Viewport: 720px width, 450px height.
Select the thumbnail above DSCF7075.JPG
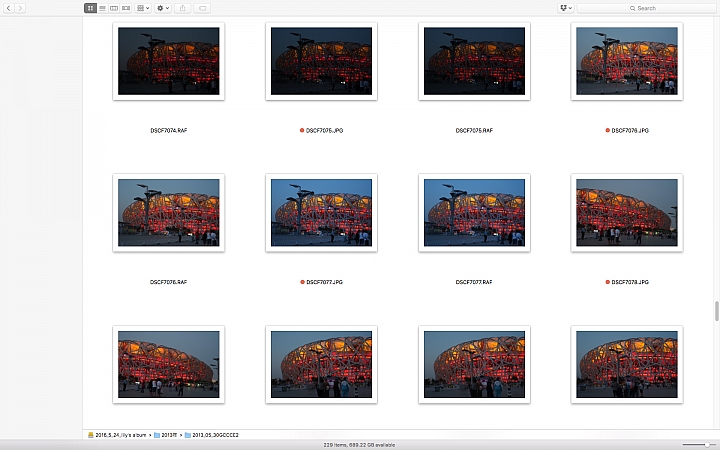pyautogui.click(x=321, y=61)
